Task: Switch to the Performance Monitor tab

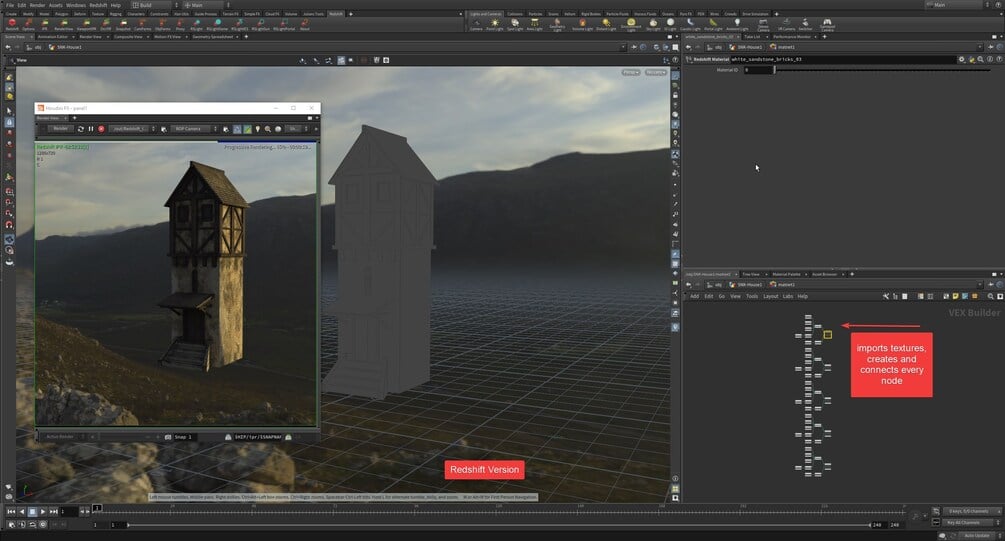Action: click(x=792, y=37)
